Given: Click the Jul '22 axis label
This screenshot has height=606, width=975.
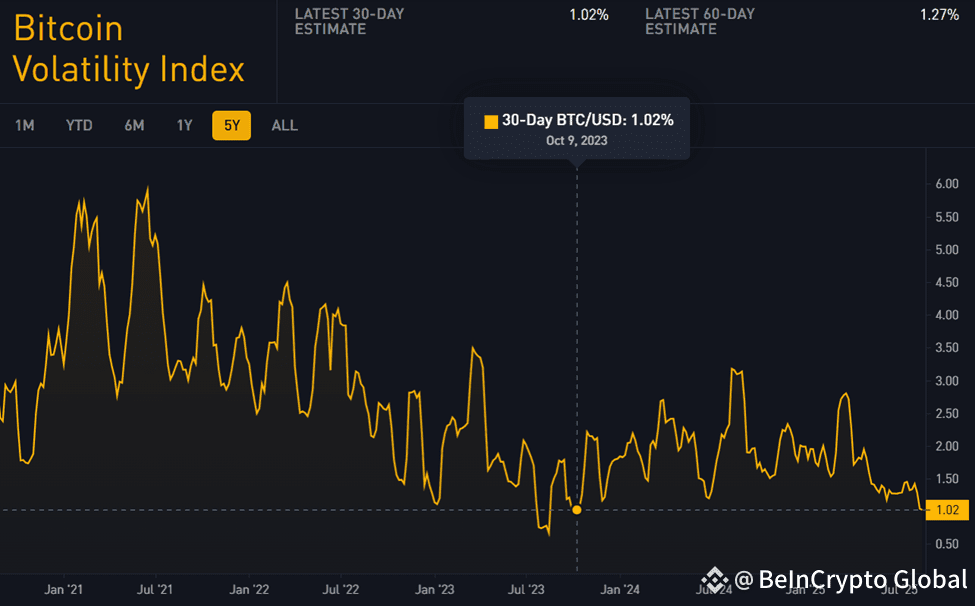Looking at the screenshot, I should [x=341, y=589].
